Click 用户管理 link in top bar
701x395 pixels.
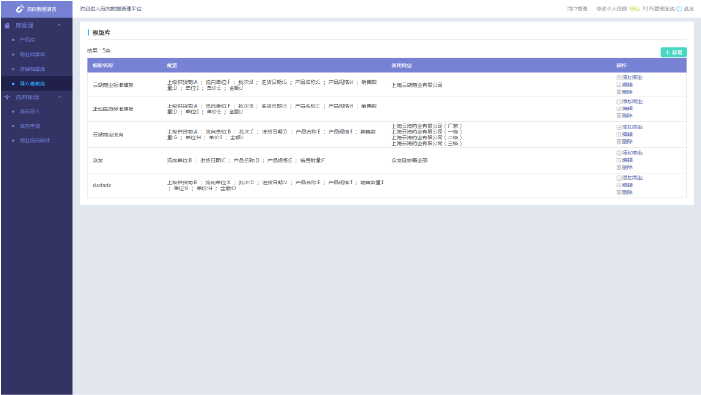click(x=577, y=8)
